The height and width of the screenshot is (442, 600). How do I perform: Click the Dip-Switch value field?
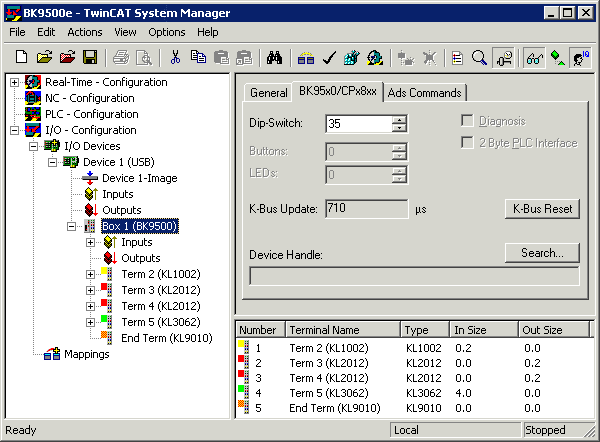point(359,124)
